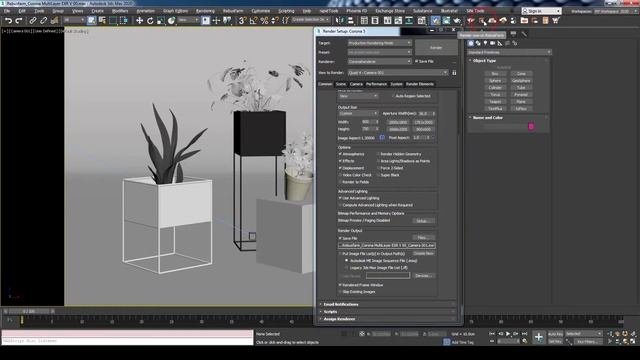Switch to the Performance tab

tap(376, 84)
